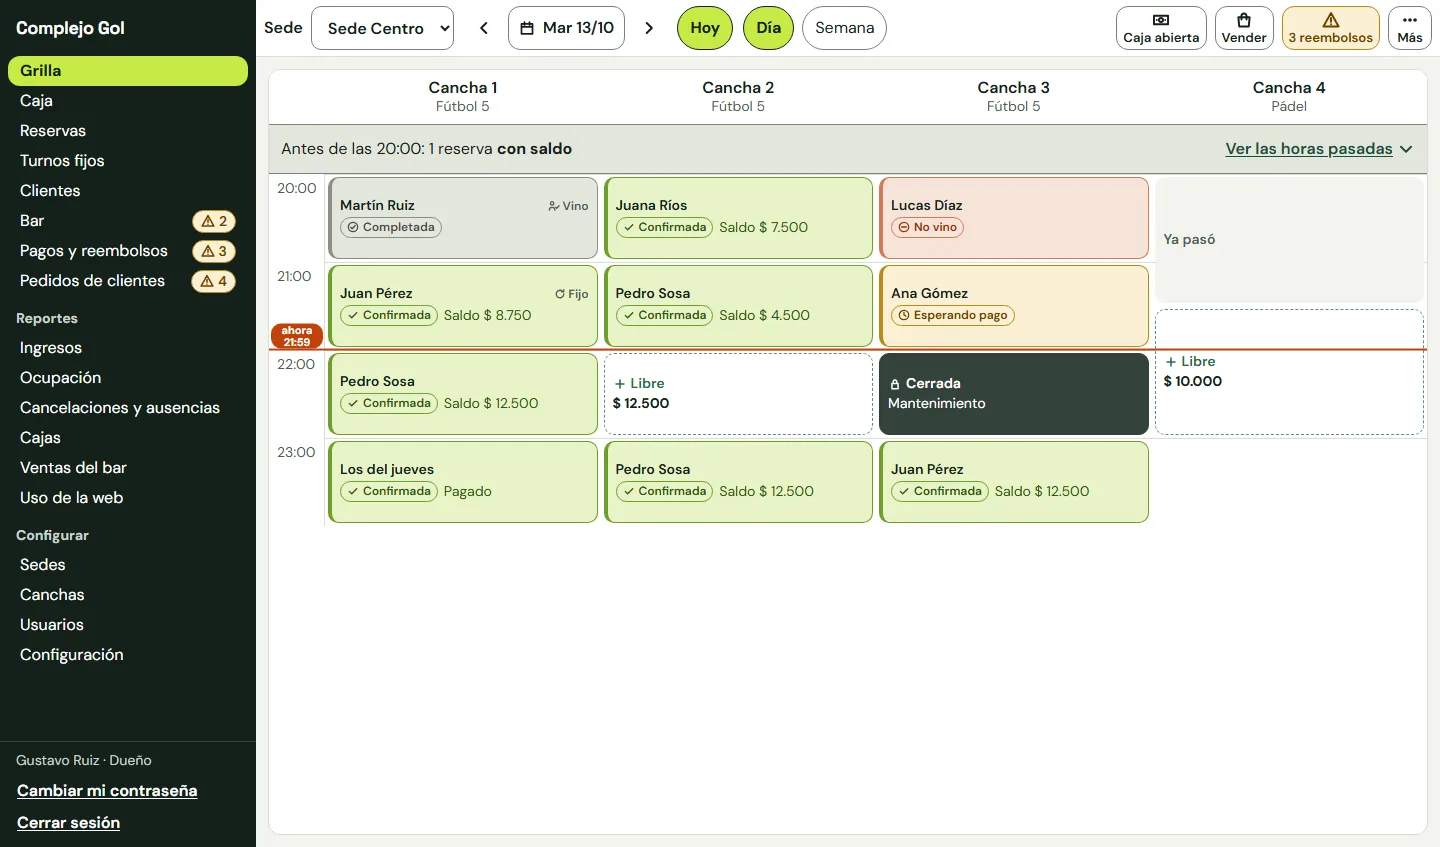The width and height of the screenshot is (1440, 847).
Task: Click the Completada badge on Martín Ruiz
Action: (391, 227)
